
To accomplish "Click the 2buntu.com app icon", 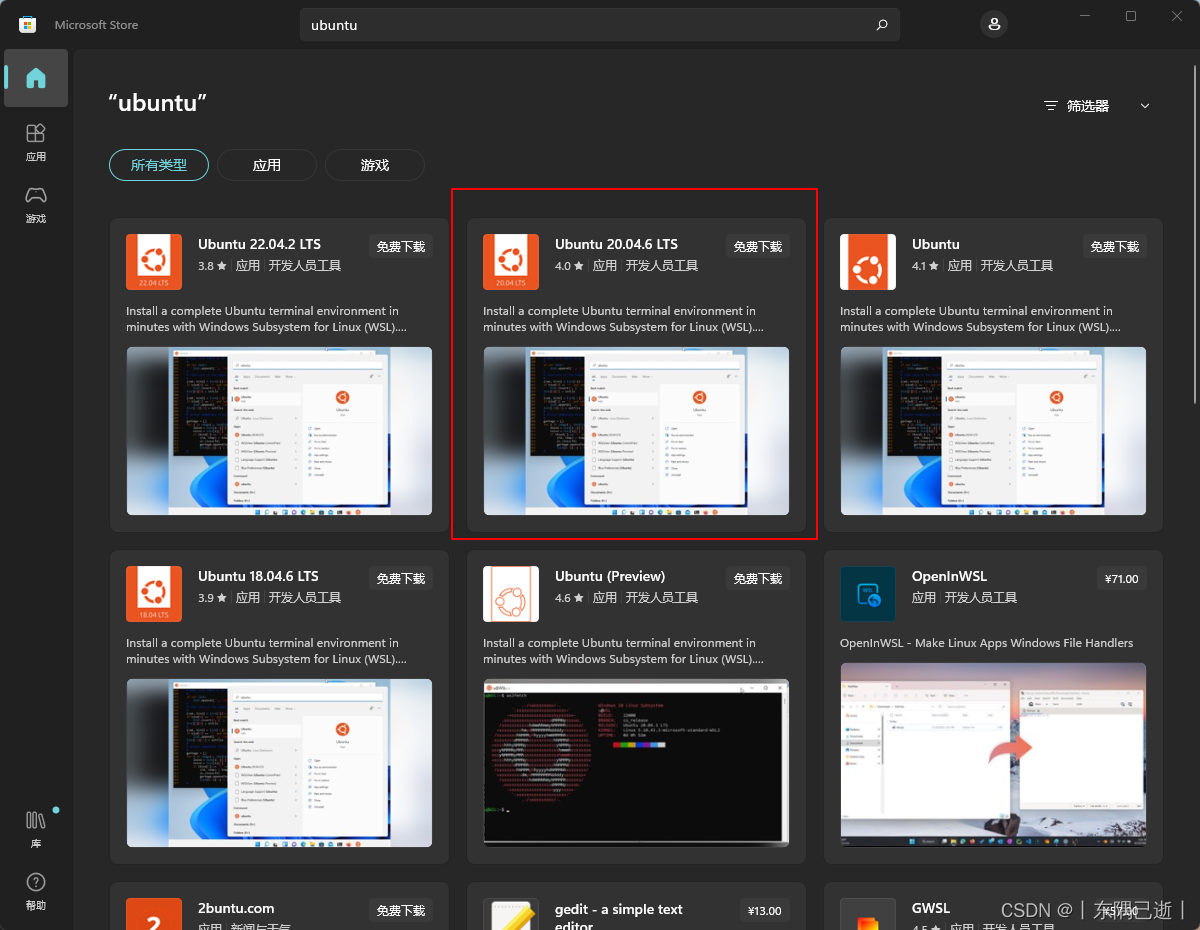I will (154, 914).
